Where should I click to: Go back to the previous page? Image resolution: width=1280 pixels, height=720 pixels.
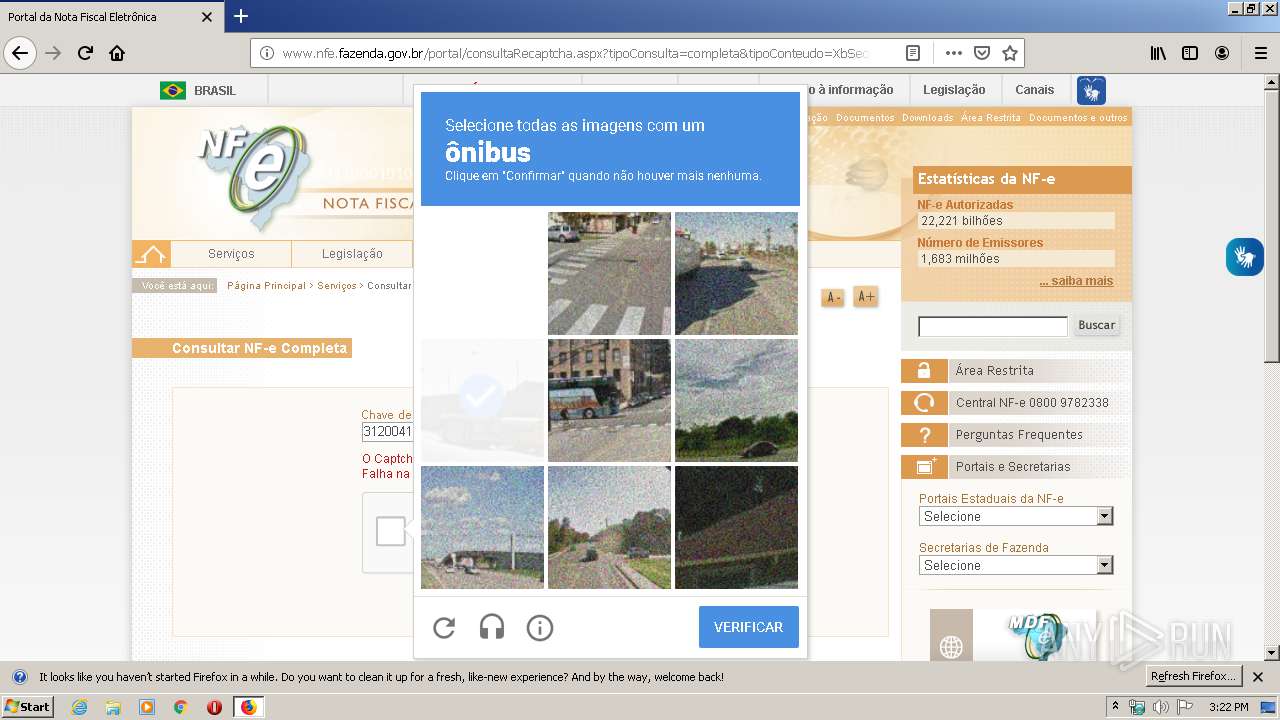(20, 53)
